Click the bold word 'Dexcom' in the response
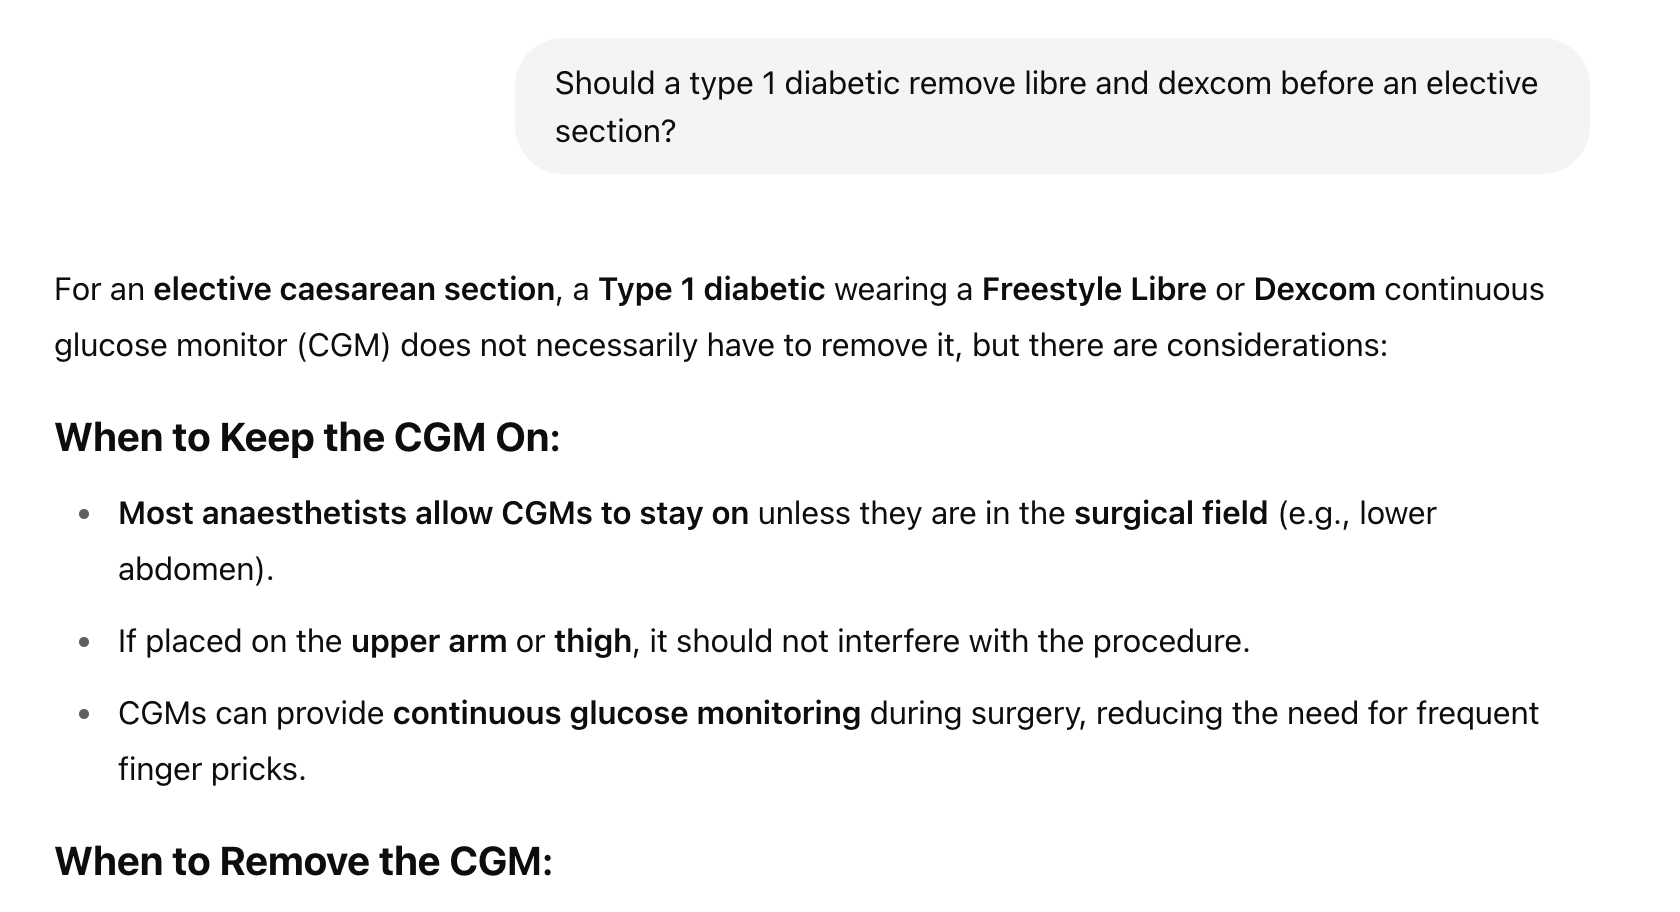Image resolution: width=1680 pixels, height=912 pixels. (1314, 290)
